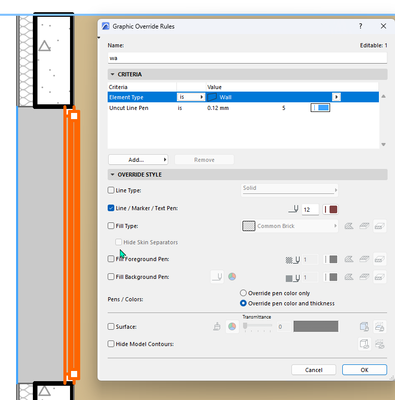Enable the Hide Model Contours checkbox
The height and width of the screenshot is (400, 395).
pyautogui.click(x=111, y=344)
